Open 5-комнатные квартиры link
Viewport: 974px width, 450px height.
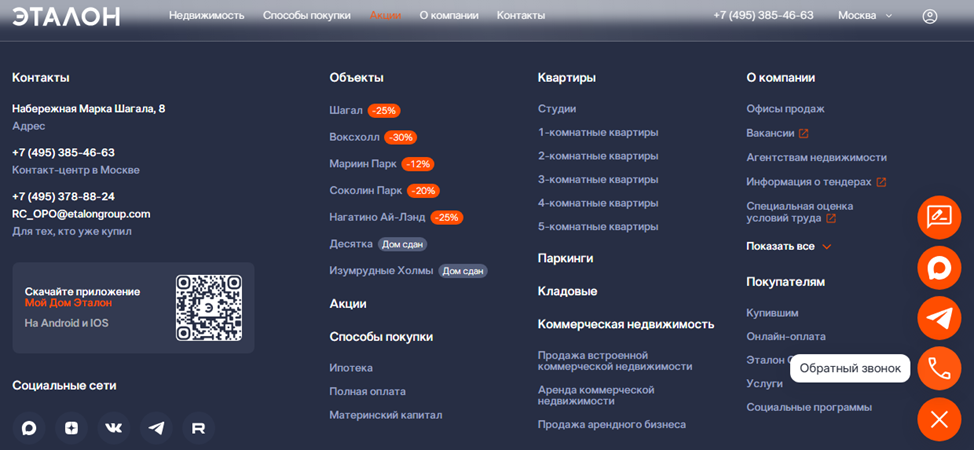tap(598, 227)
